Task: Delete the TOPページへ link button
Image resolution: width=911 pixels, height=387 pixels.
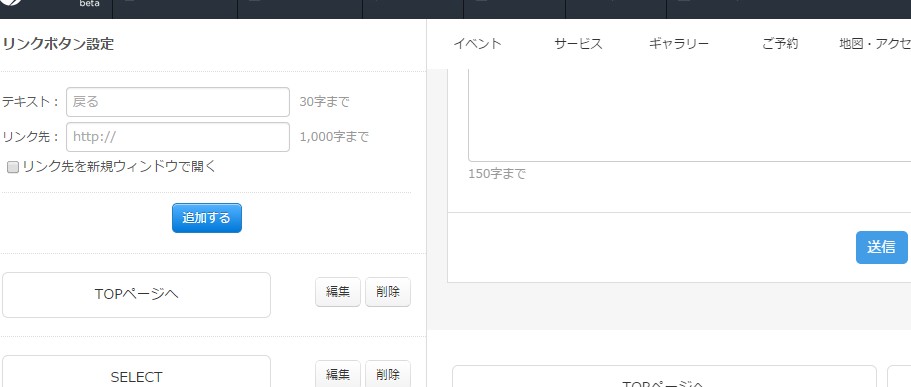Action: 388,292
